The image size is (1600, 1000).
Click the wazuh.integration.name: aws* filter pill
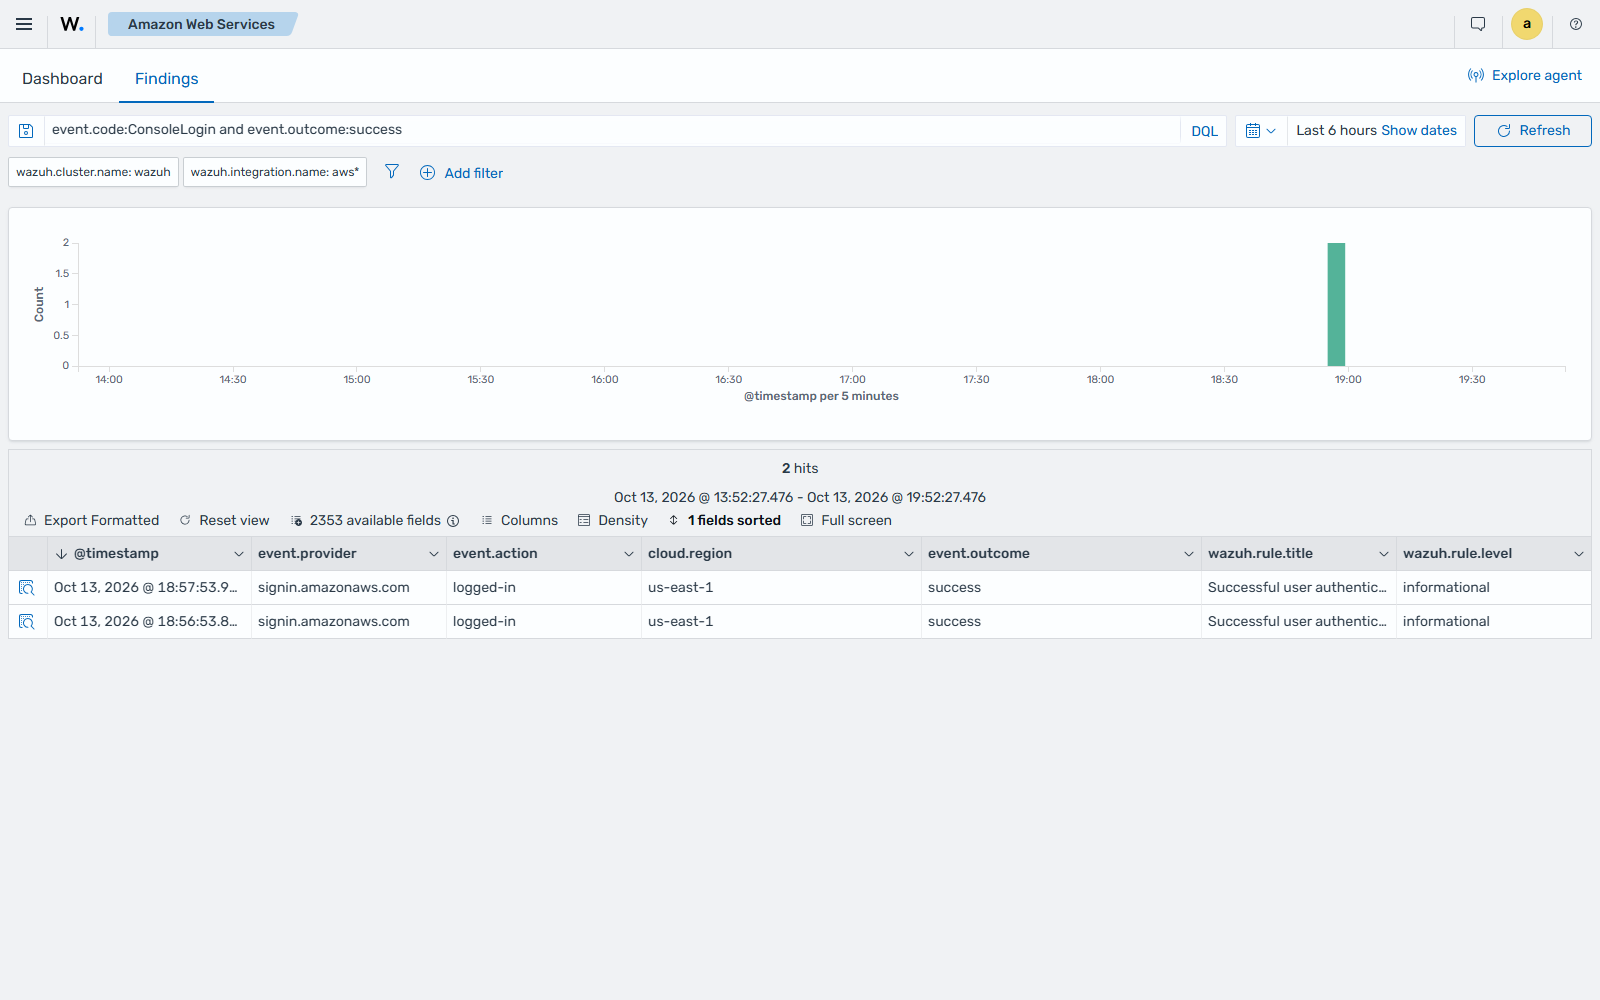click(275, 172)
